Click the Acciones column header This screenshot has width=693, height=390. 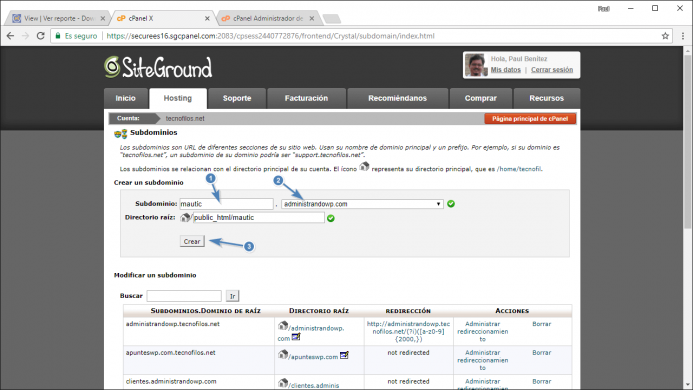512,311
